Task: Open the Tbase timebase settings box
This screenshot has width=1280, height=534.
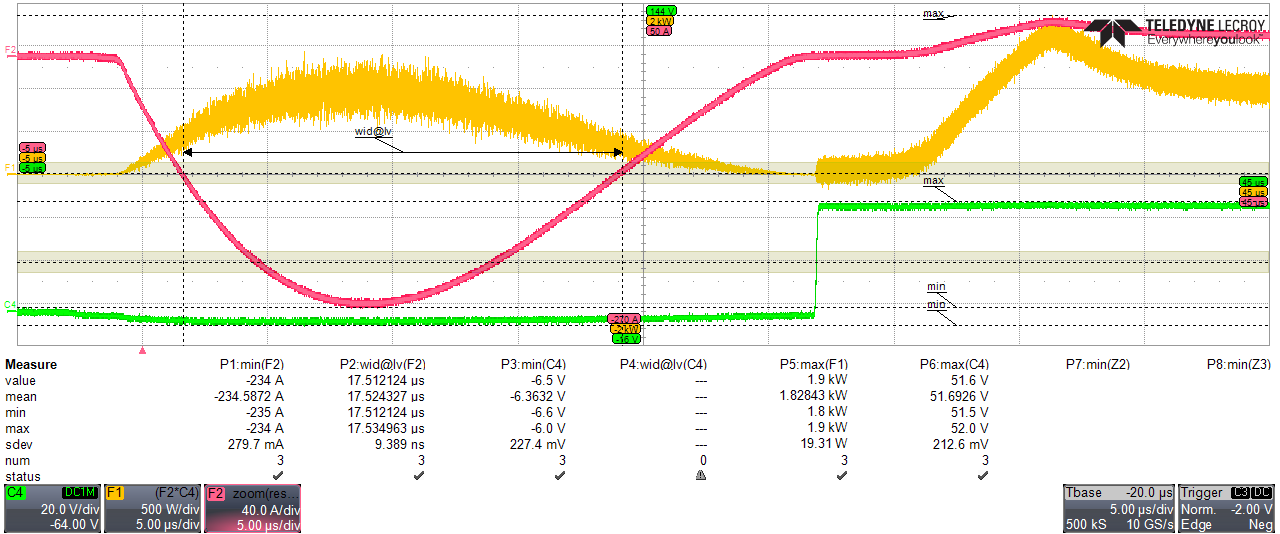Action: pos(1117,509)
